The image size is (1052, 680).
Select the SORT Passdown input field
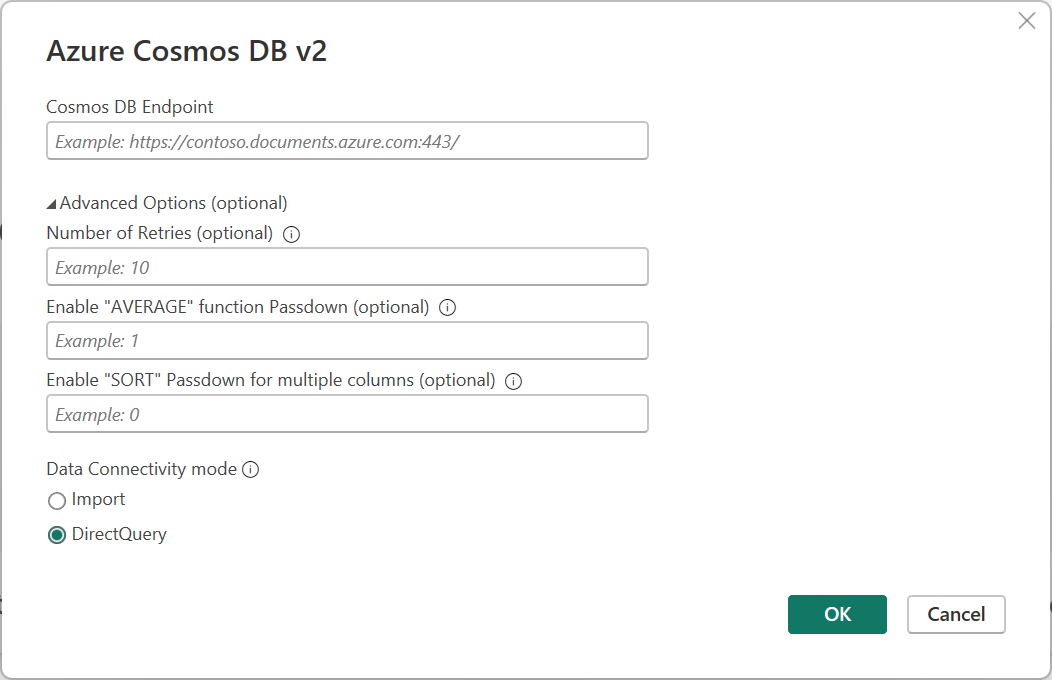pyautogui.click(x=347, y=413)
